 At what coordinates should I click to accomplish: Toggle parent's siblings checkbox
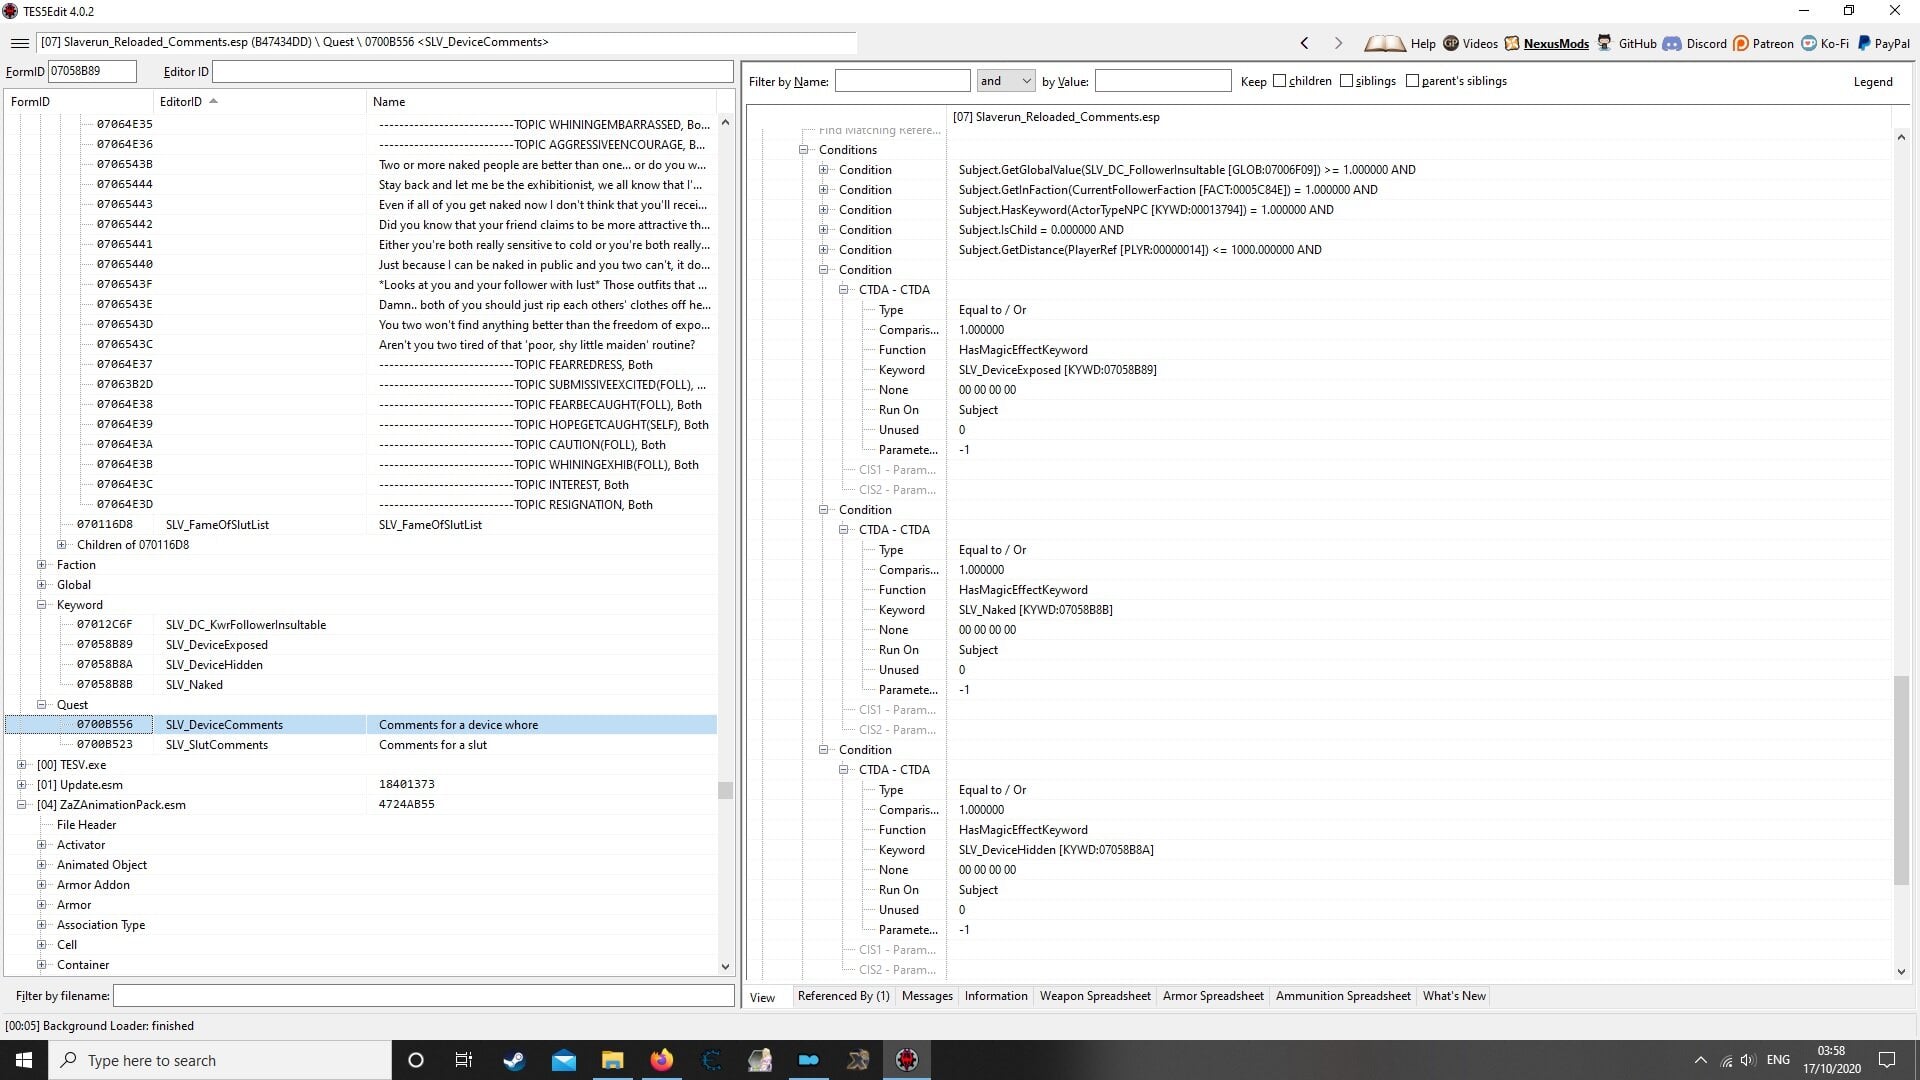(x=1412, y=81)
